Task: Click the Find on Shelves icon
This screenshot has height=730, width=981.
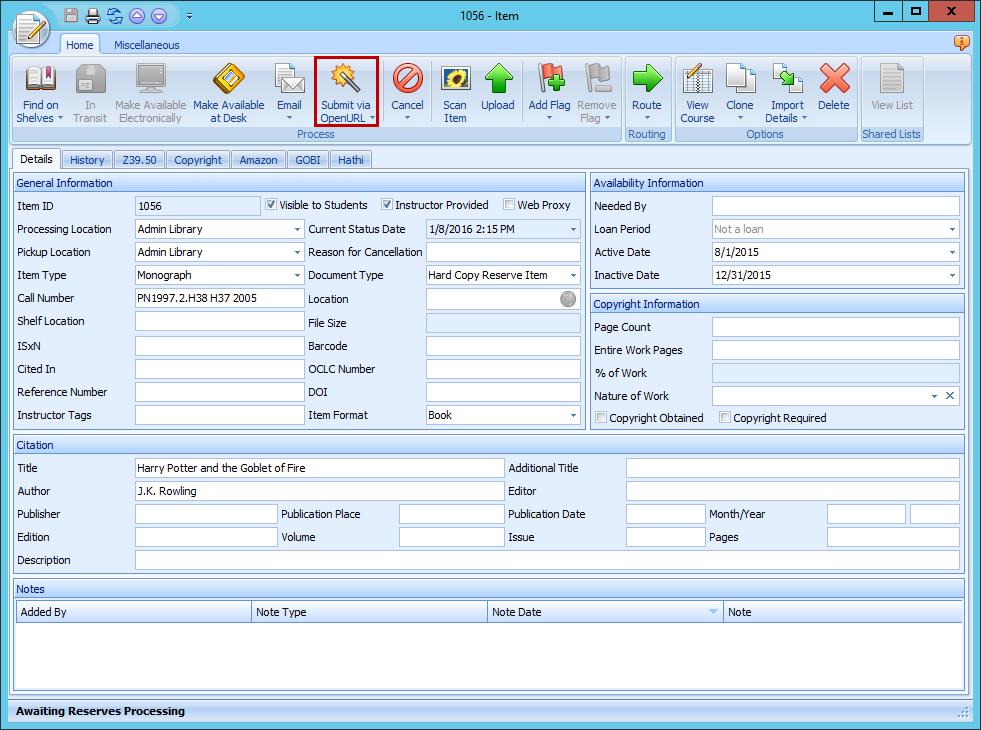Action: click(40, 80)
